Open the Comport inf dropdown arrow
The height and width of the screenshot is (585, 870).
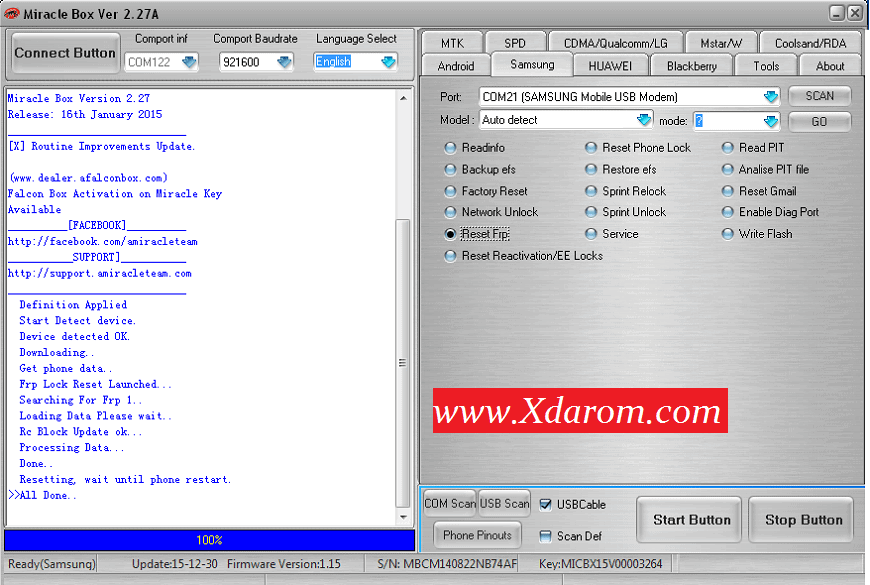click(189, 62)
